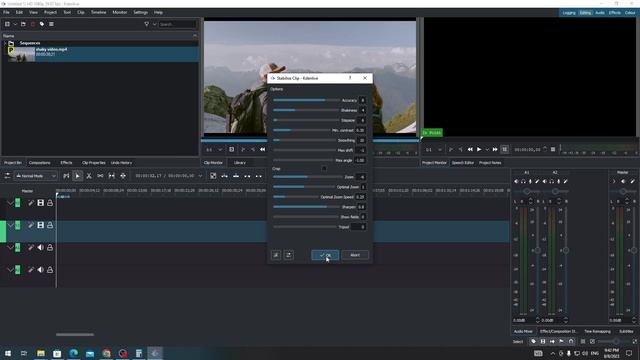Open the track settings icon left of Normal Mode
This screenshot has height=360, width=640.
pos(7,176)
